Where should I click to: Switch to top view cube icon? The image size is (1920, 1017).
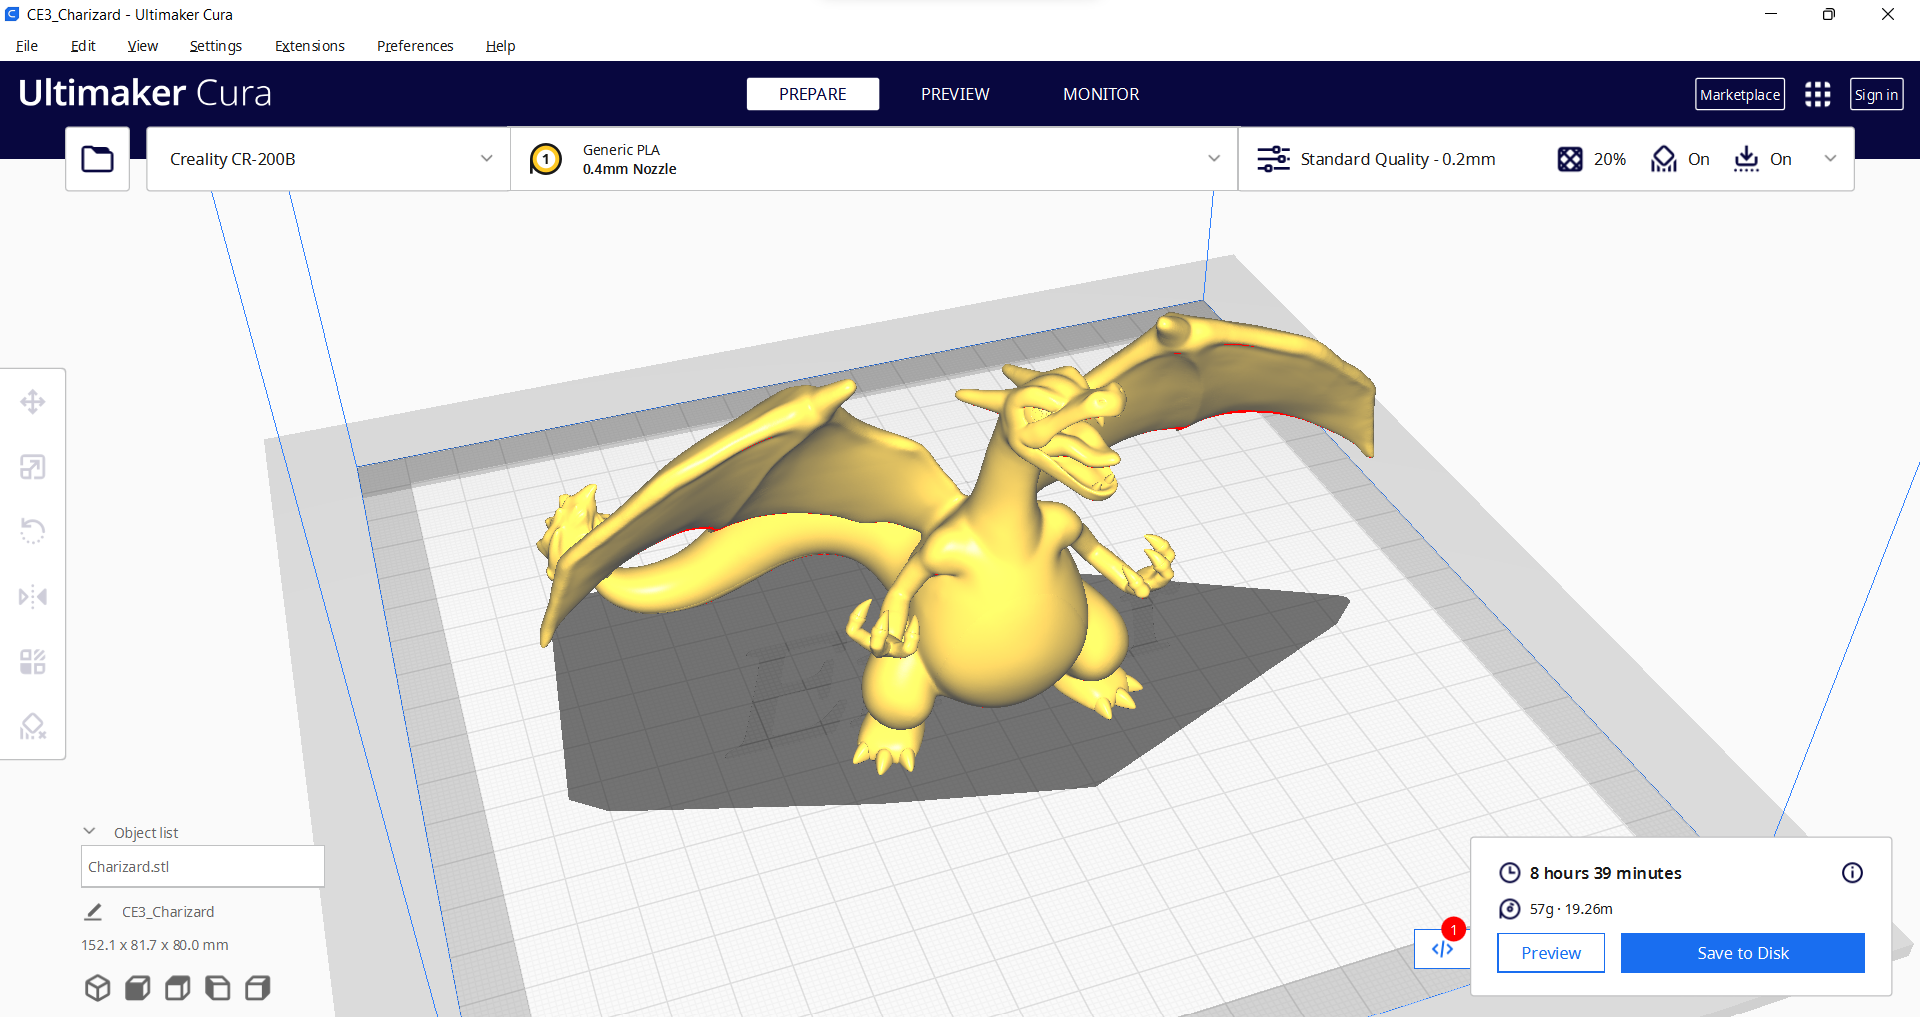pos(177,988)
